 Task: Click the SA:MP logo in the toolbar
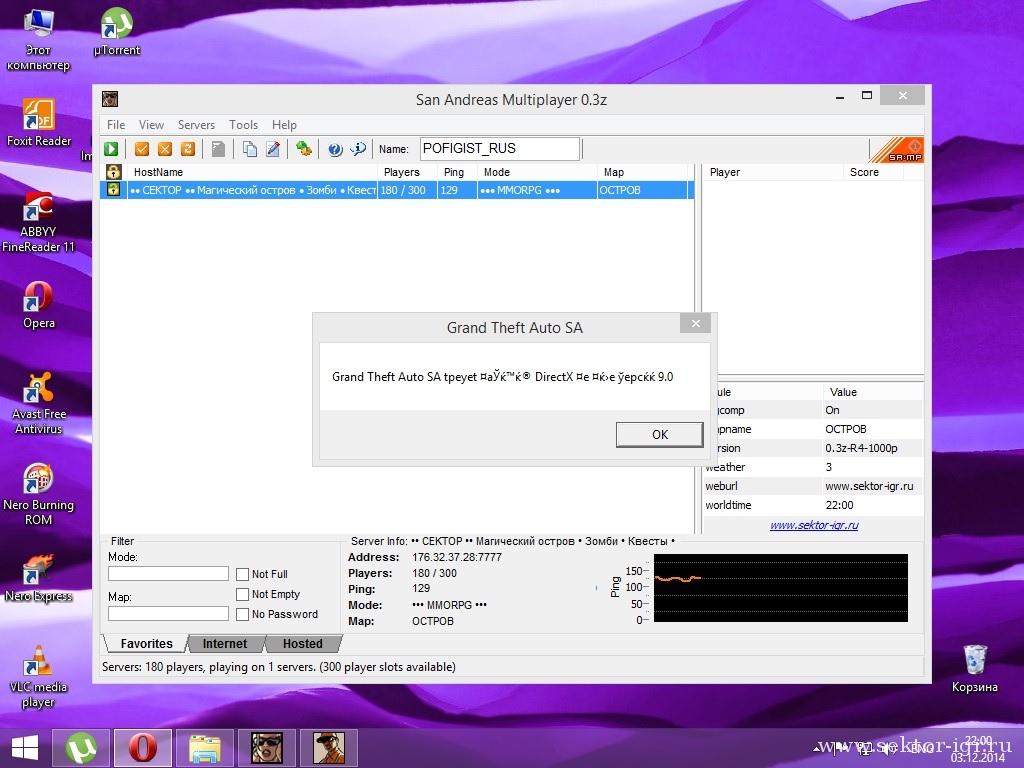coord(897,150)
